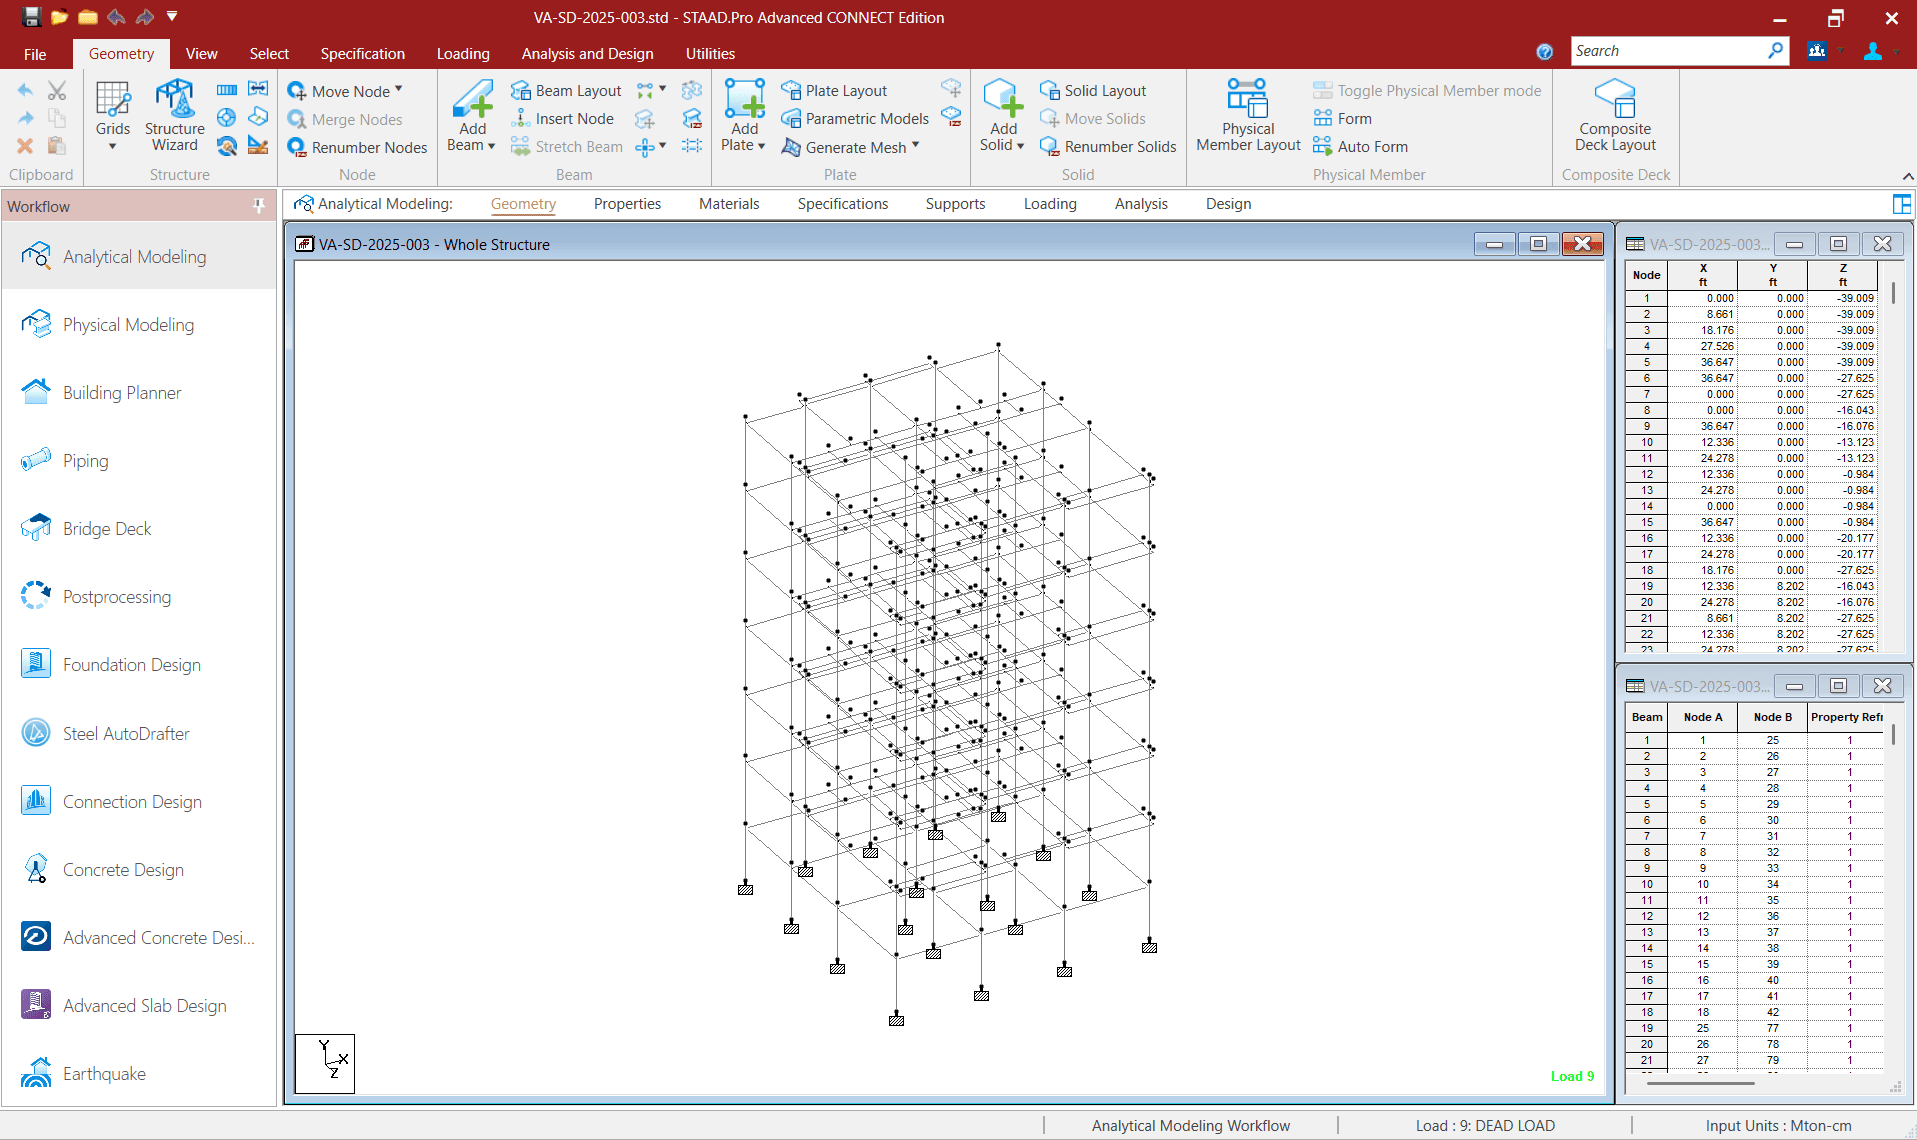Open the File menu
This screenshot has width=1917, height=1140.
point(35,54)
